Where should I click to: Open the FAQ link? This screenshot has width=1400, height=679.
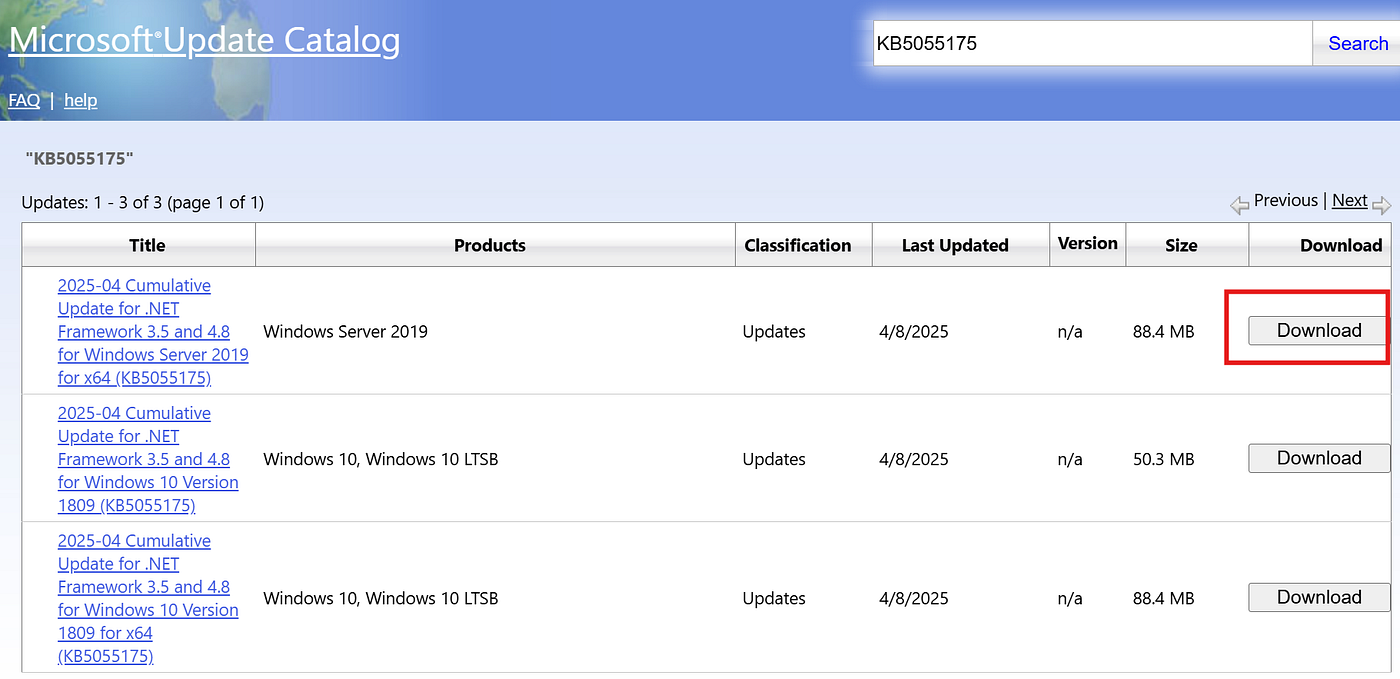tap(24, 100)
